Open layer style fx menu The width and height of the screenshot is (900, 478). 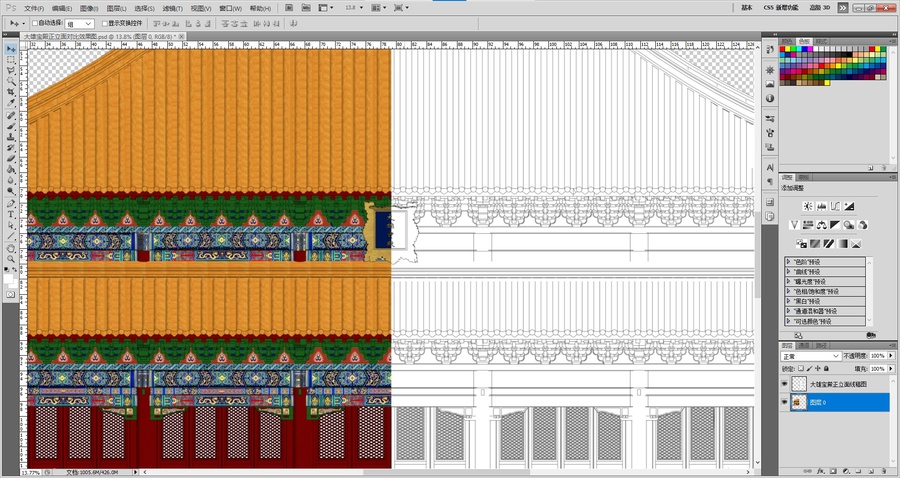click(x=821, y=472)
